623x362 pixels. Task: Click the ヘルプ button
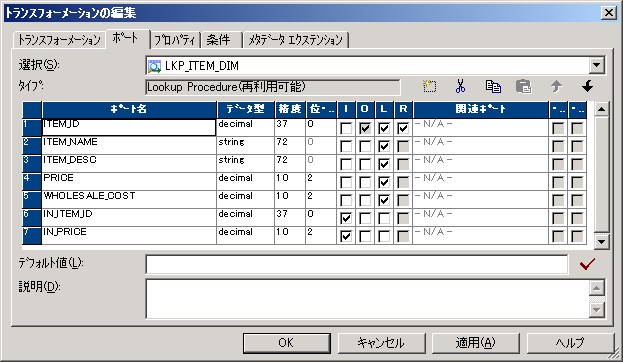point(570,343)
